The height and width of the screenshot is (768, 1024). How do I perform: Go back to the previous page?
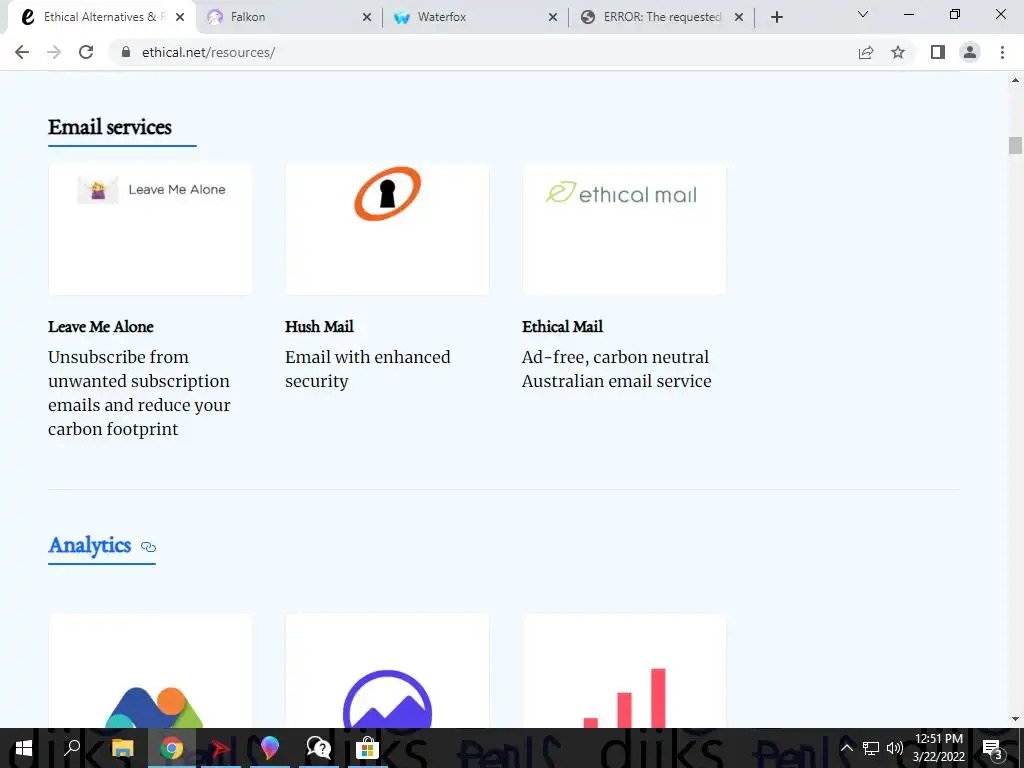[x=22, y=52]
